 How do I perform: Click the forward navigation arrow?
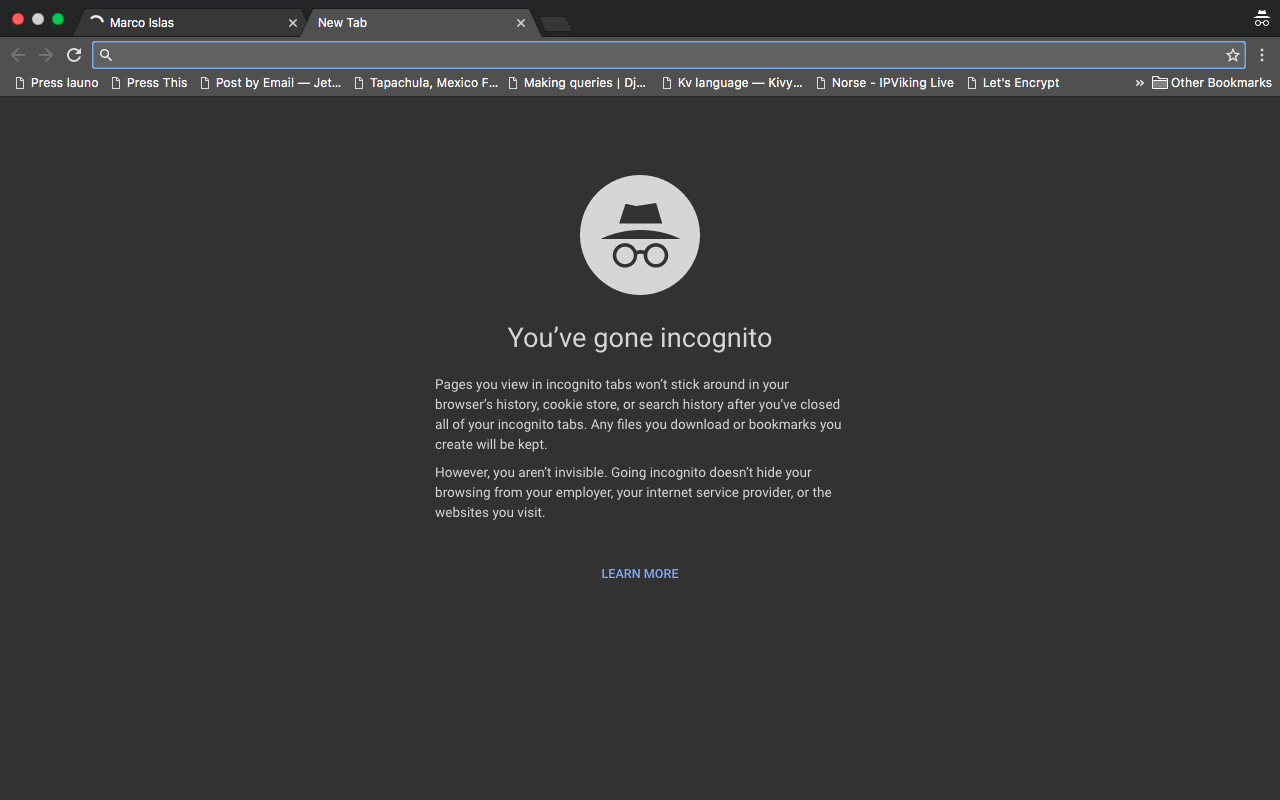click(x=46, y=55)
